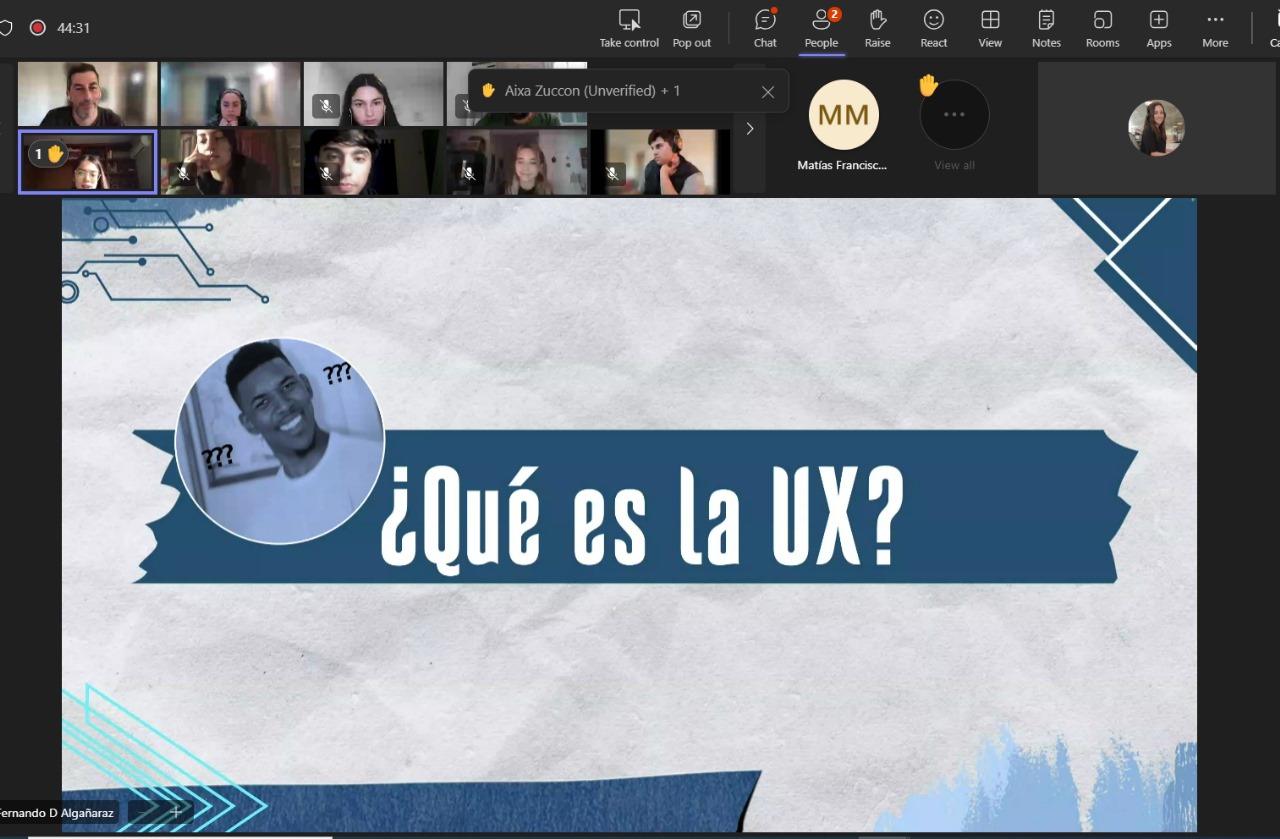
Task: Dismiss the Aixa Zuccon raised-hand notification
Action: [x=767, y=91]
